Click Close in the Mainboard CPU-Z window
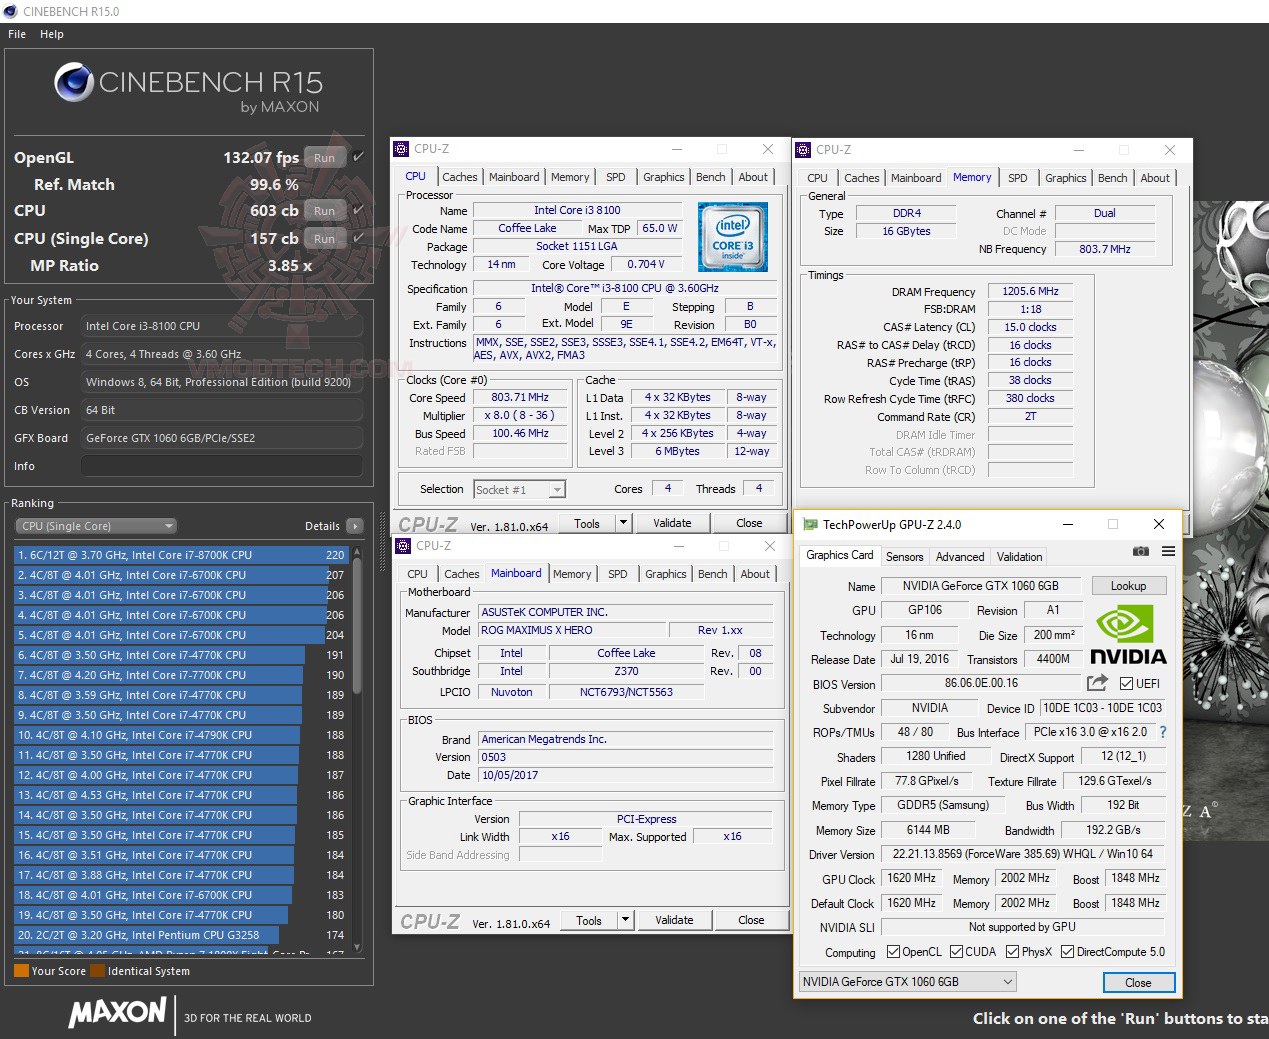 [x=751, y=920]
